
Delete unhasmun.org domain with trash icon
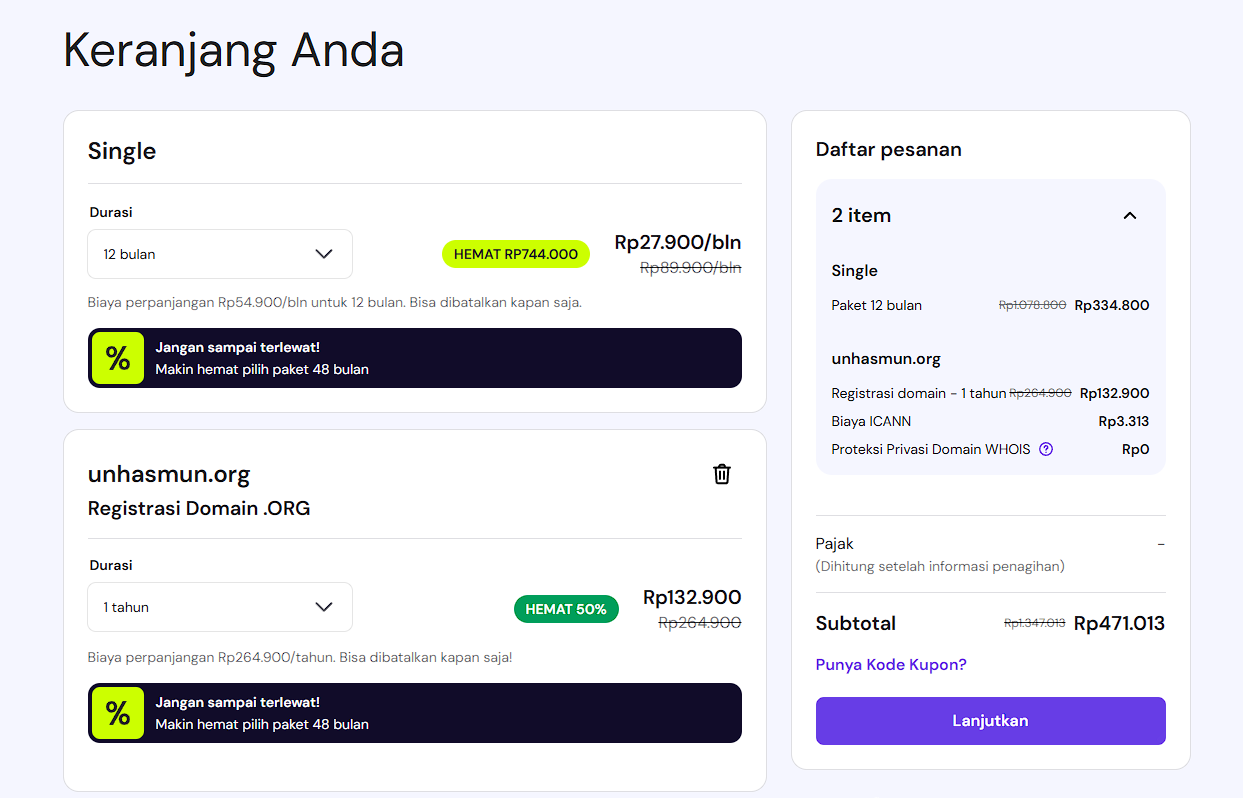coord(722,474)
